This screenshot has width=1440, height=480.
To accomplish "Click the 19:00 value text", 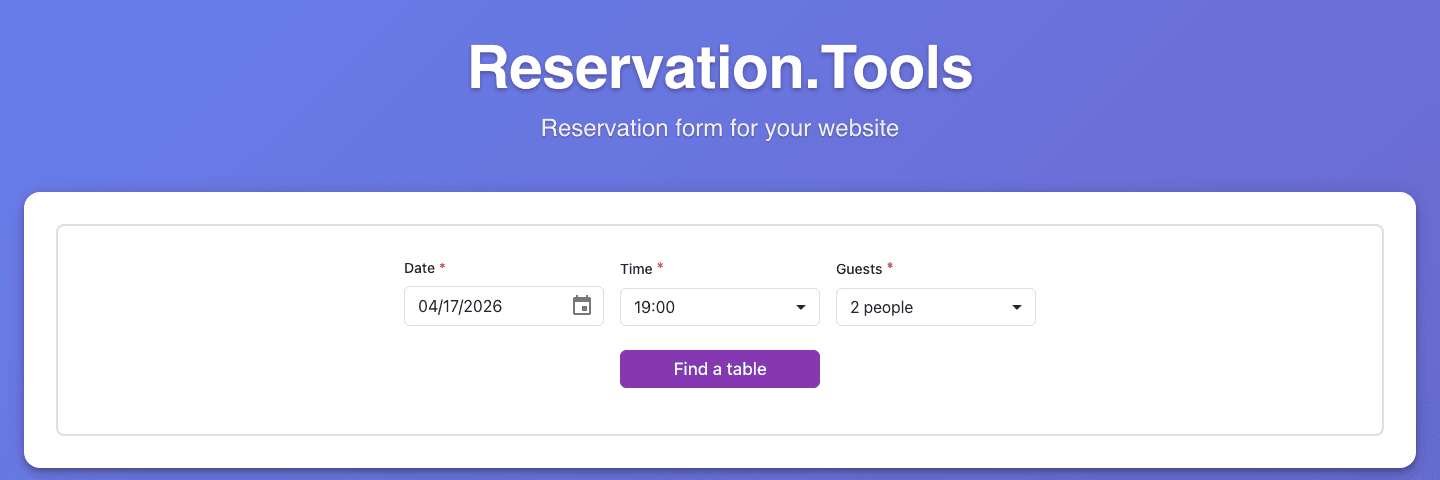I will [x=655, y=308].
